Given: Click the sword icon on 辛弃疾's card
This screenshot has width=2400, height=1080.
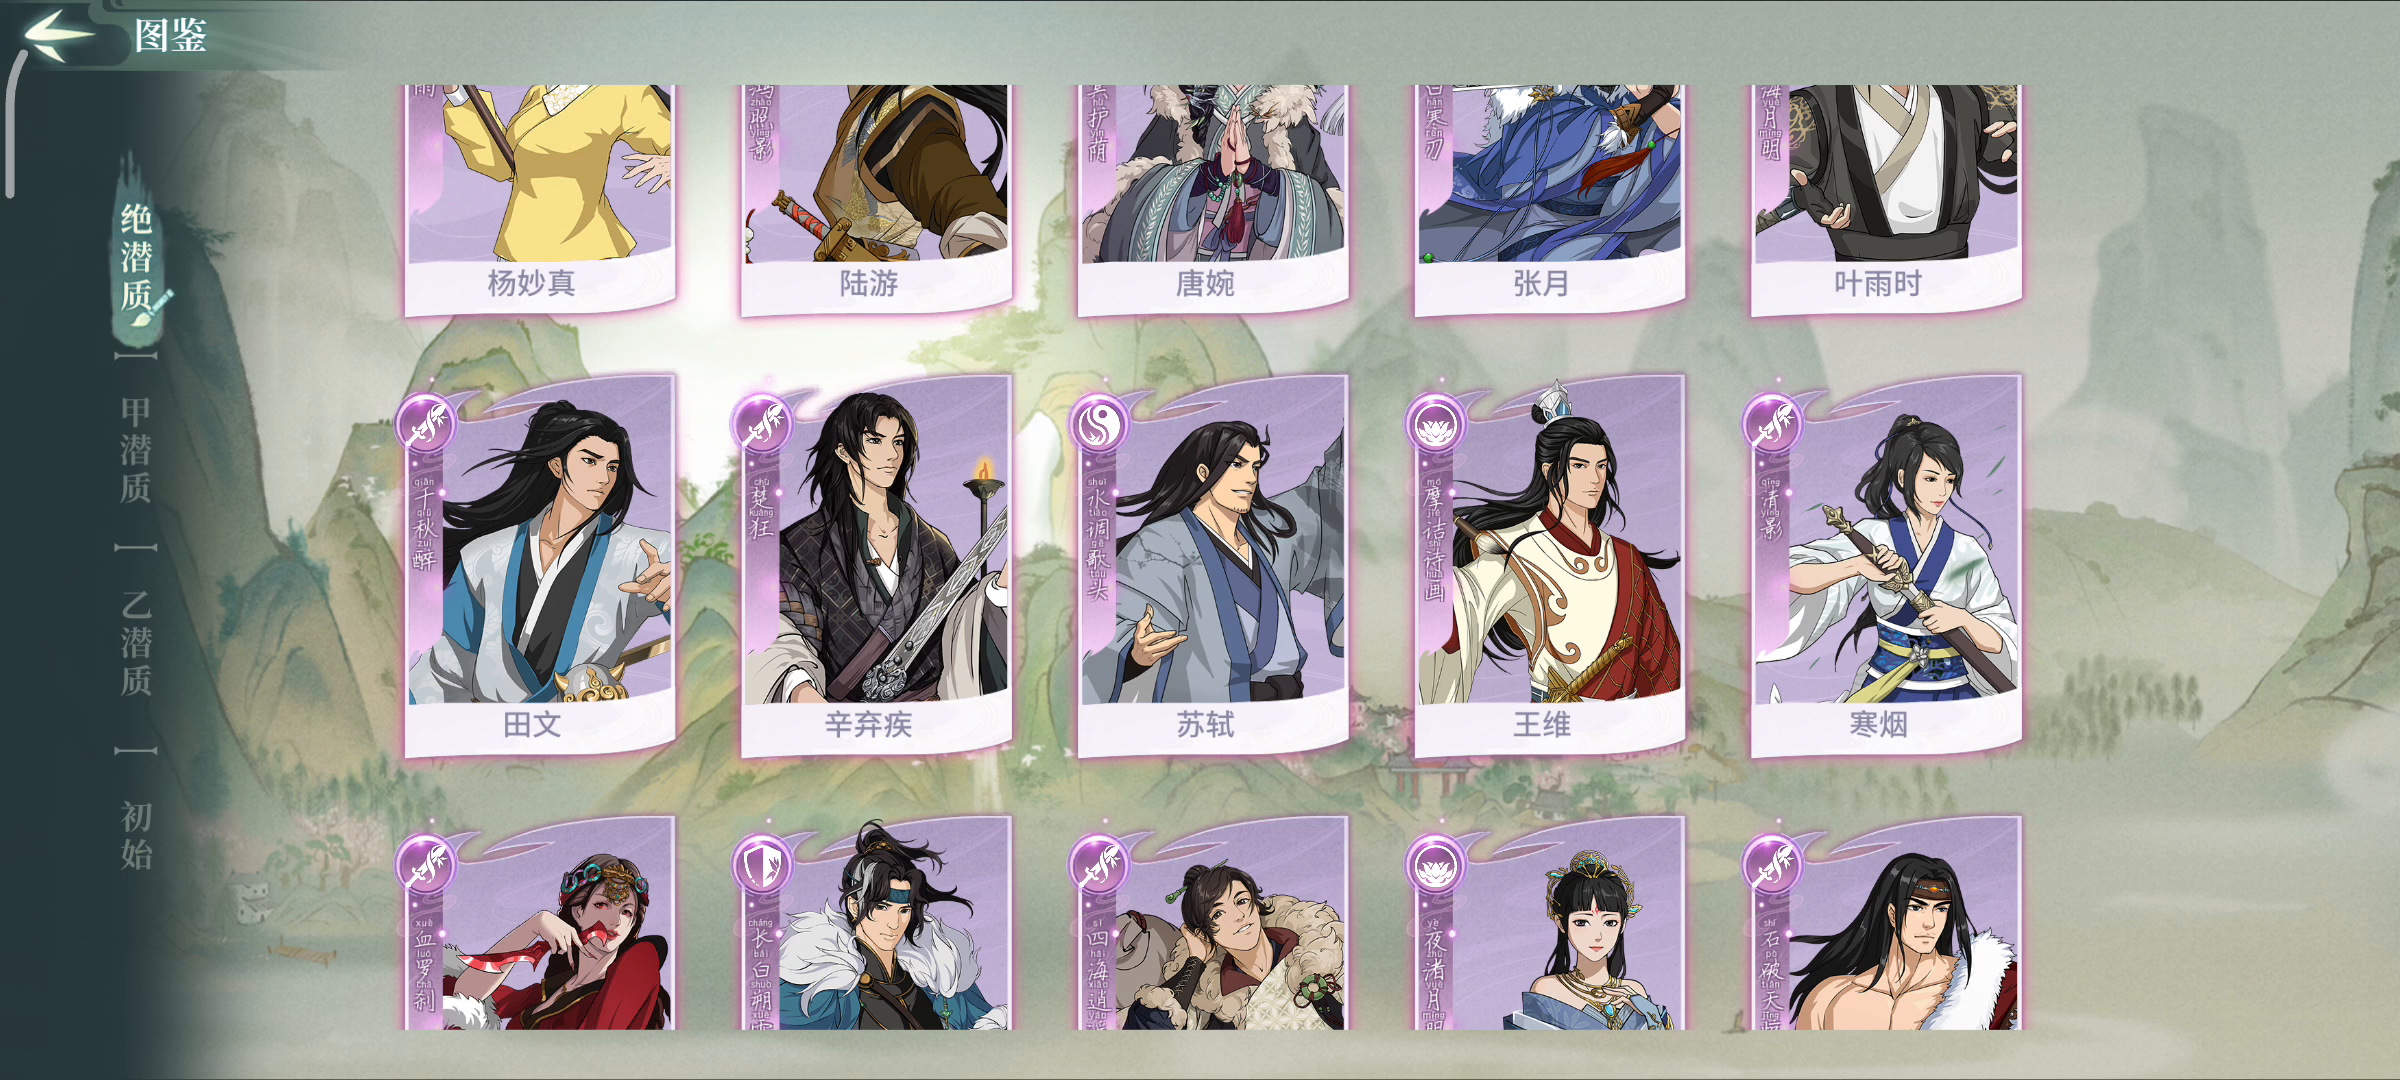Looking at the screenshot, I should pyautogui.click(x=762, y=424).
